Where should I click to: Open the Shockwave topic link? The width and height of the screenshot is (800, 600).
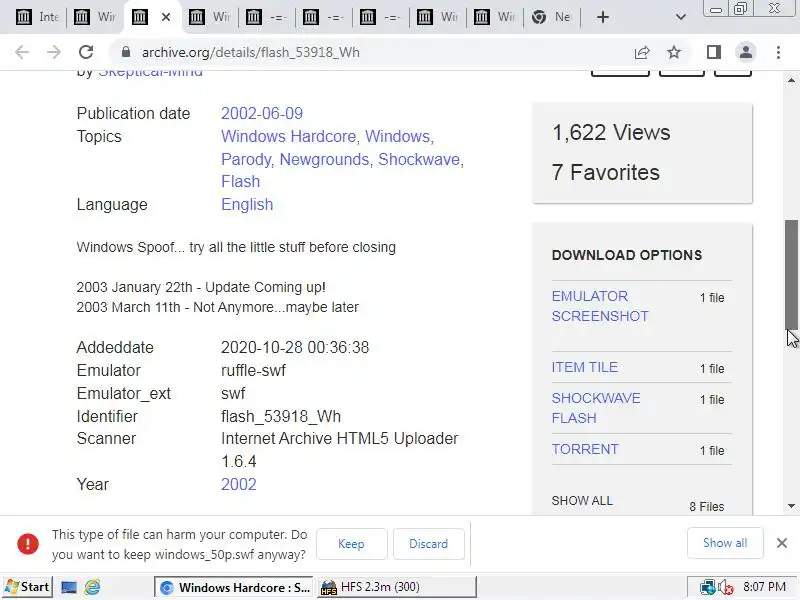(420, 160)
